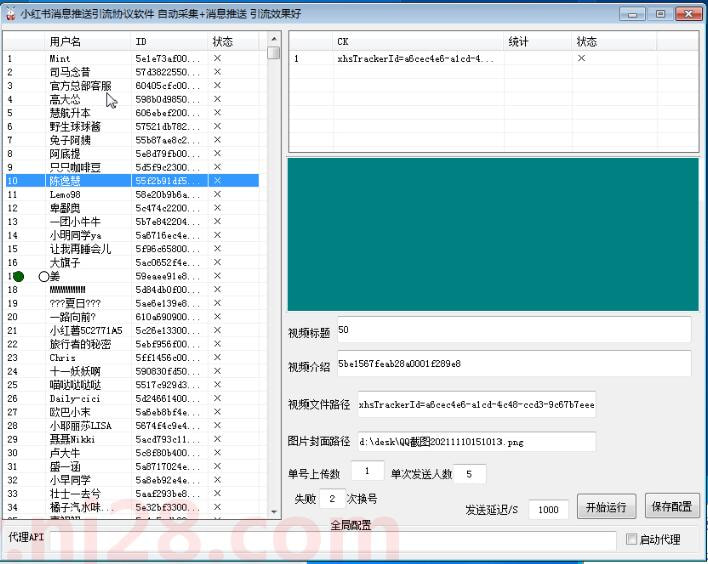Click the 代理API input field
The image size is (708, 564).
click(x=333, y=541)
